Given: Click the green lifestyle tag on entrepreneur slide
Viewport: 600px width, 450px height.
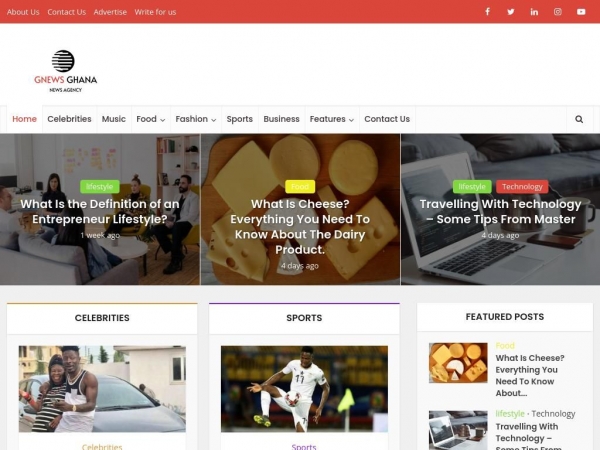Looking at the screenshot, I should [99, 187].
